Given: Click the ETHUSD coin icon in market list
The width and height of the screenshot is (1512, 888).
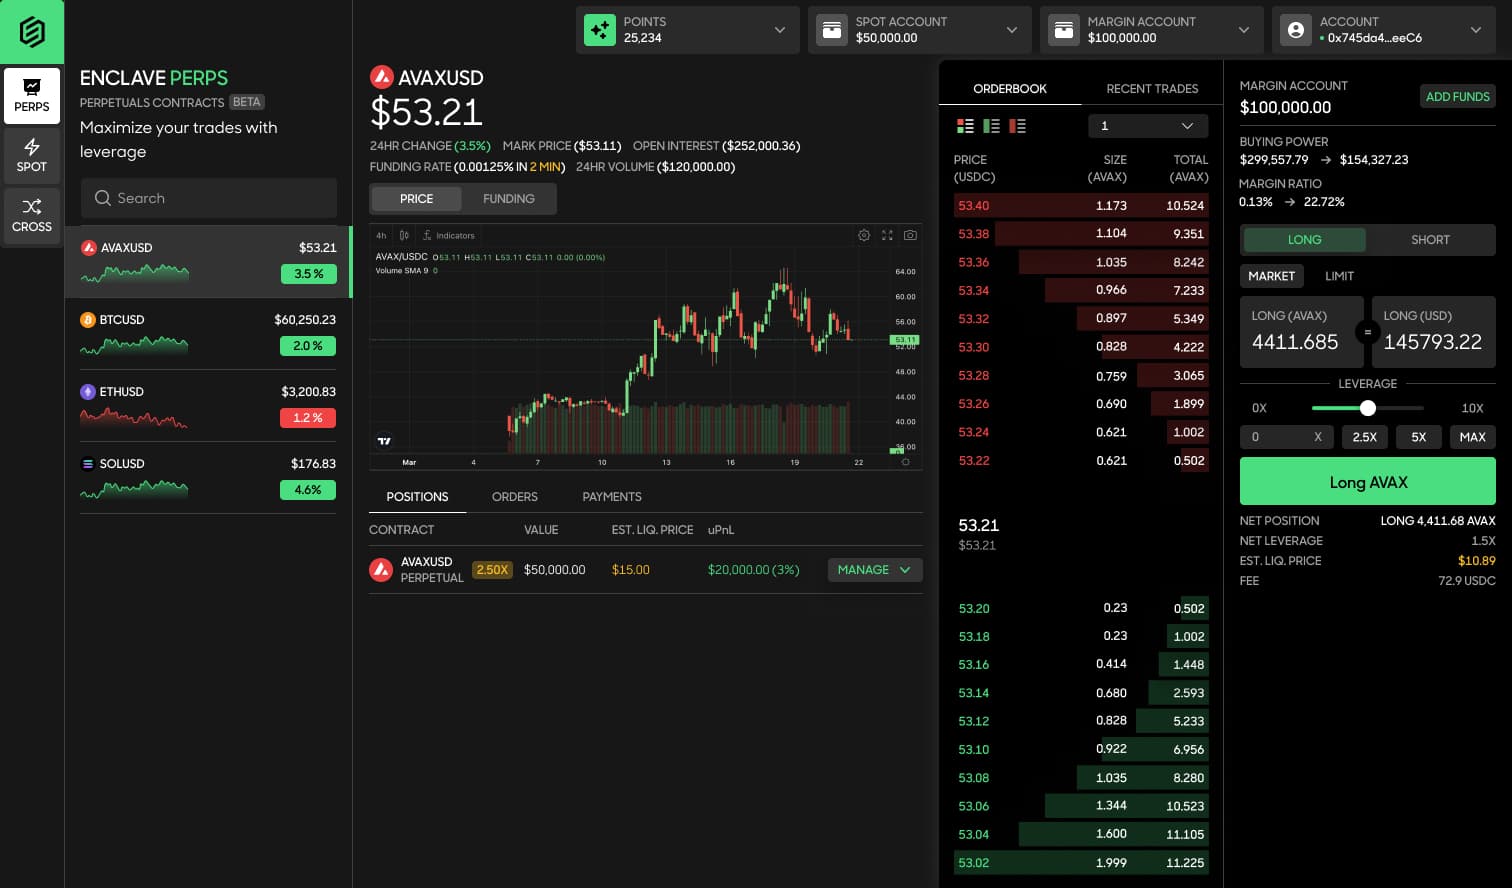Looking at the screenshot, I should point(88,392).
